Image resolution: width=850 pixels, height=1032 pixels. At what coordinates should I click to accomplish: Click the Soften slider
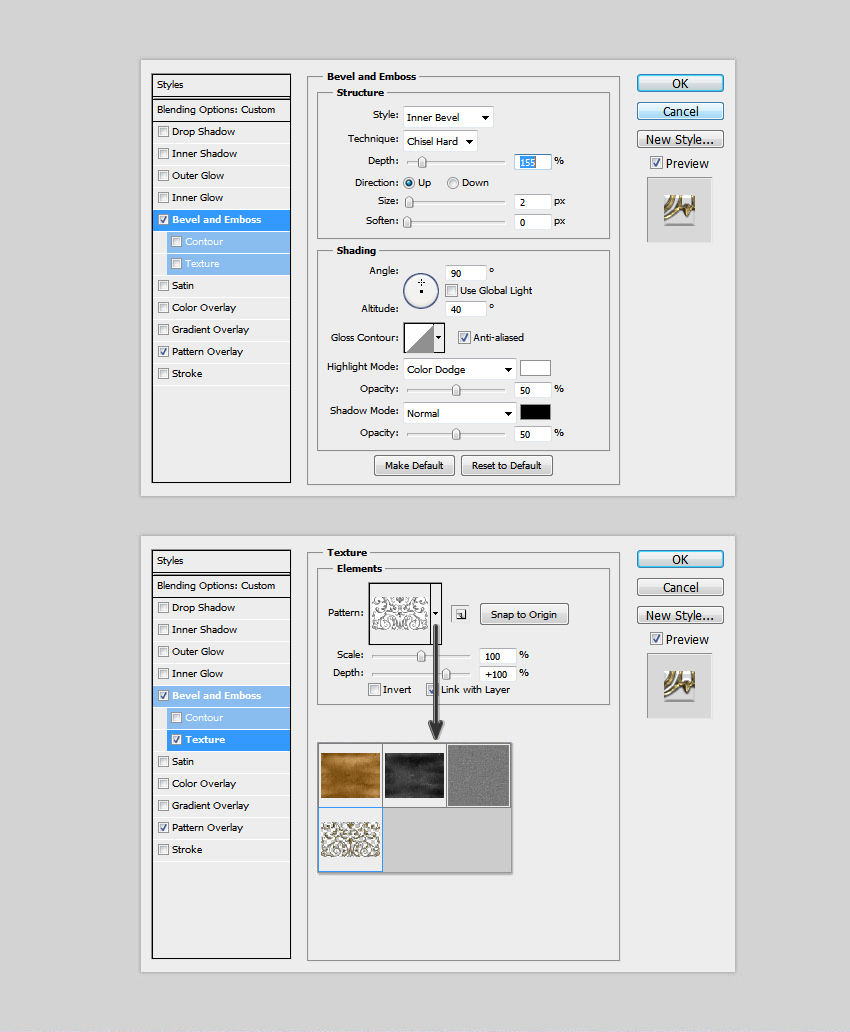456,222
